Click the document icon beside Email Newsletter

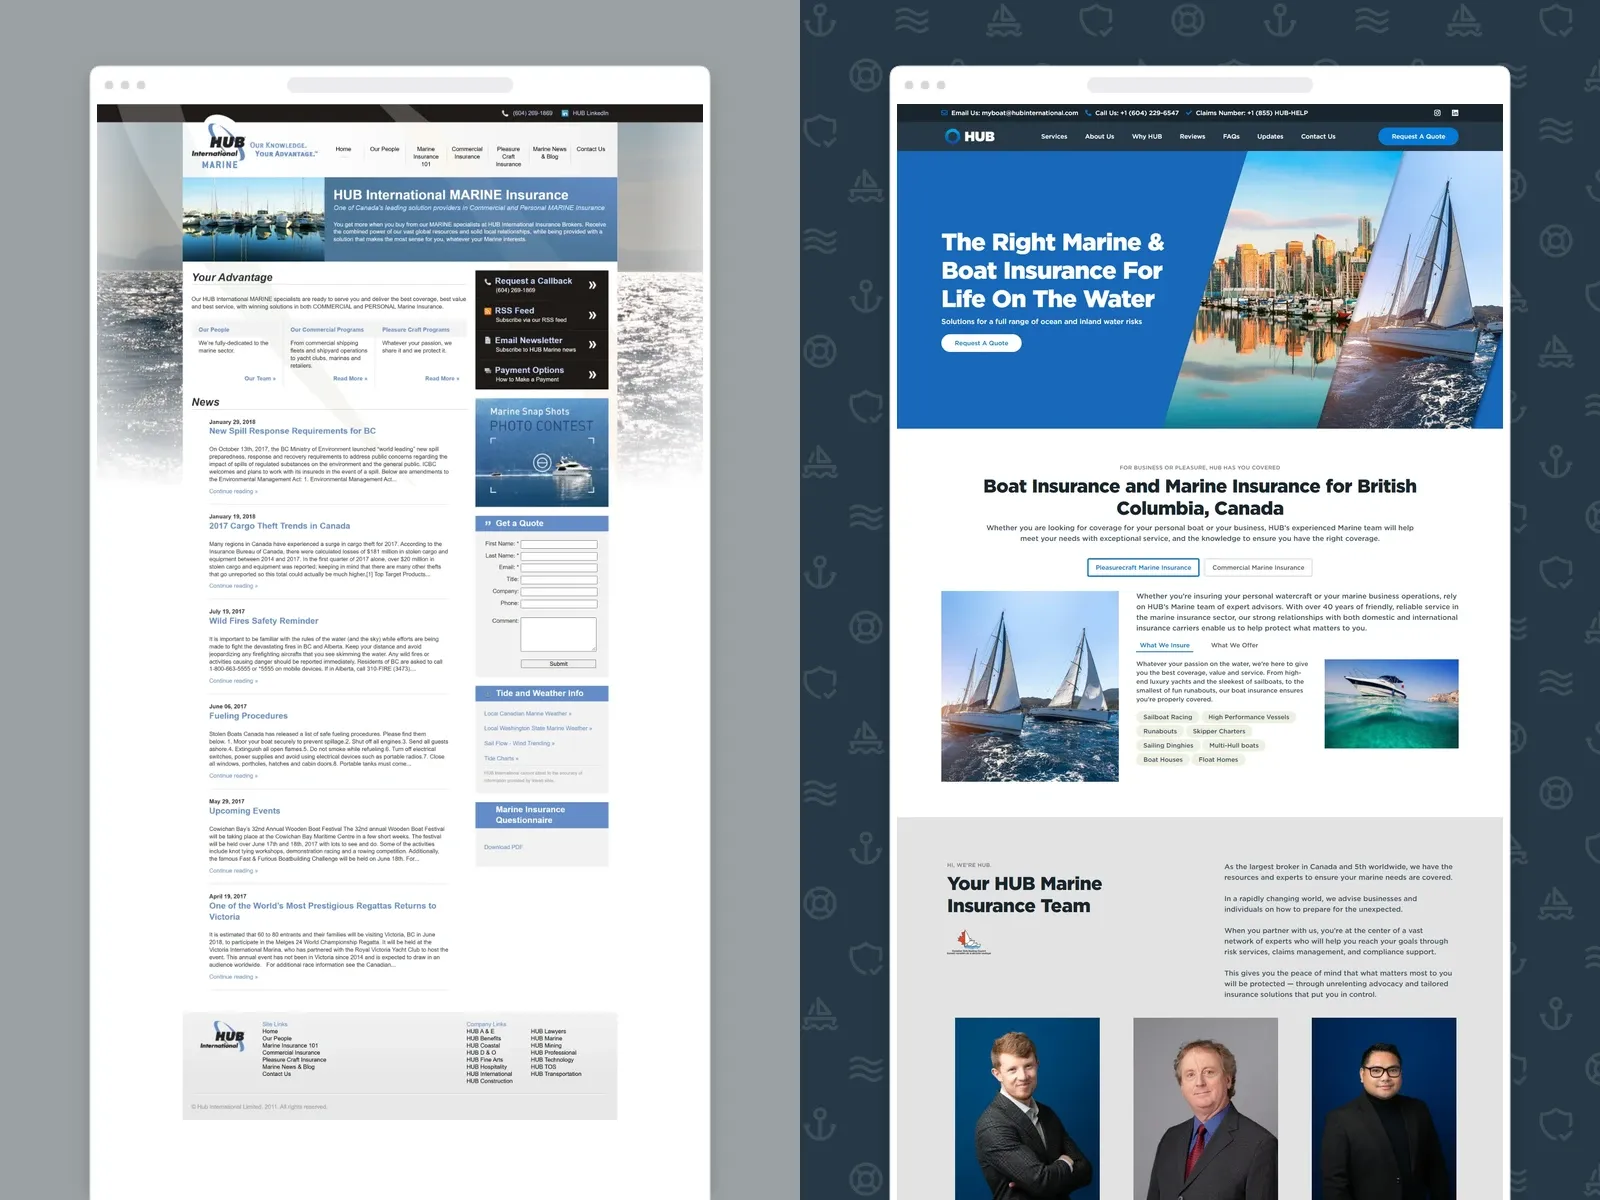pyautogui.click(x=487, y=340)
